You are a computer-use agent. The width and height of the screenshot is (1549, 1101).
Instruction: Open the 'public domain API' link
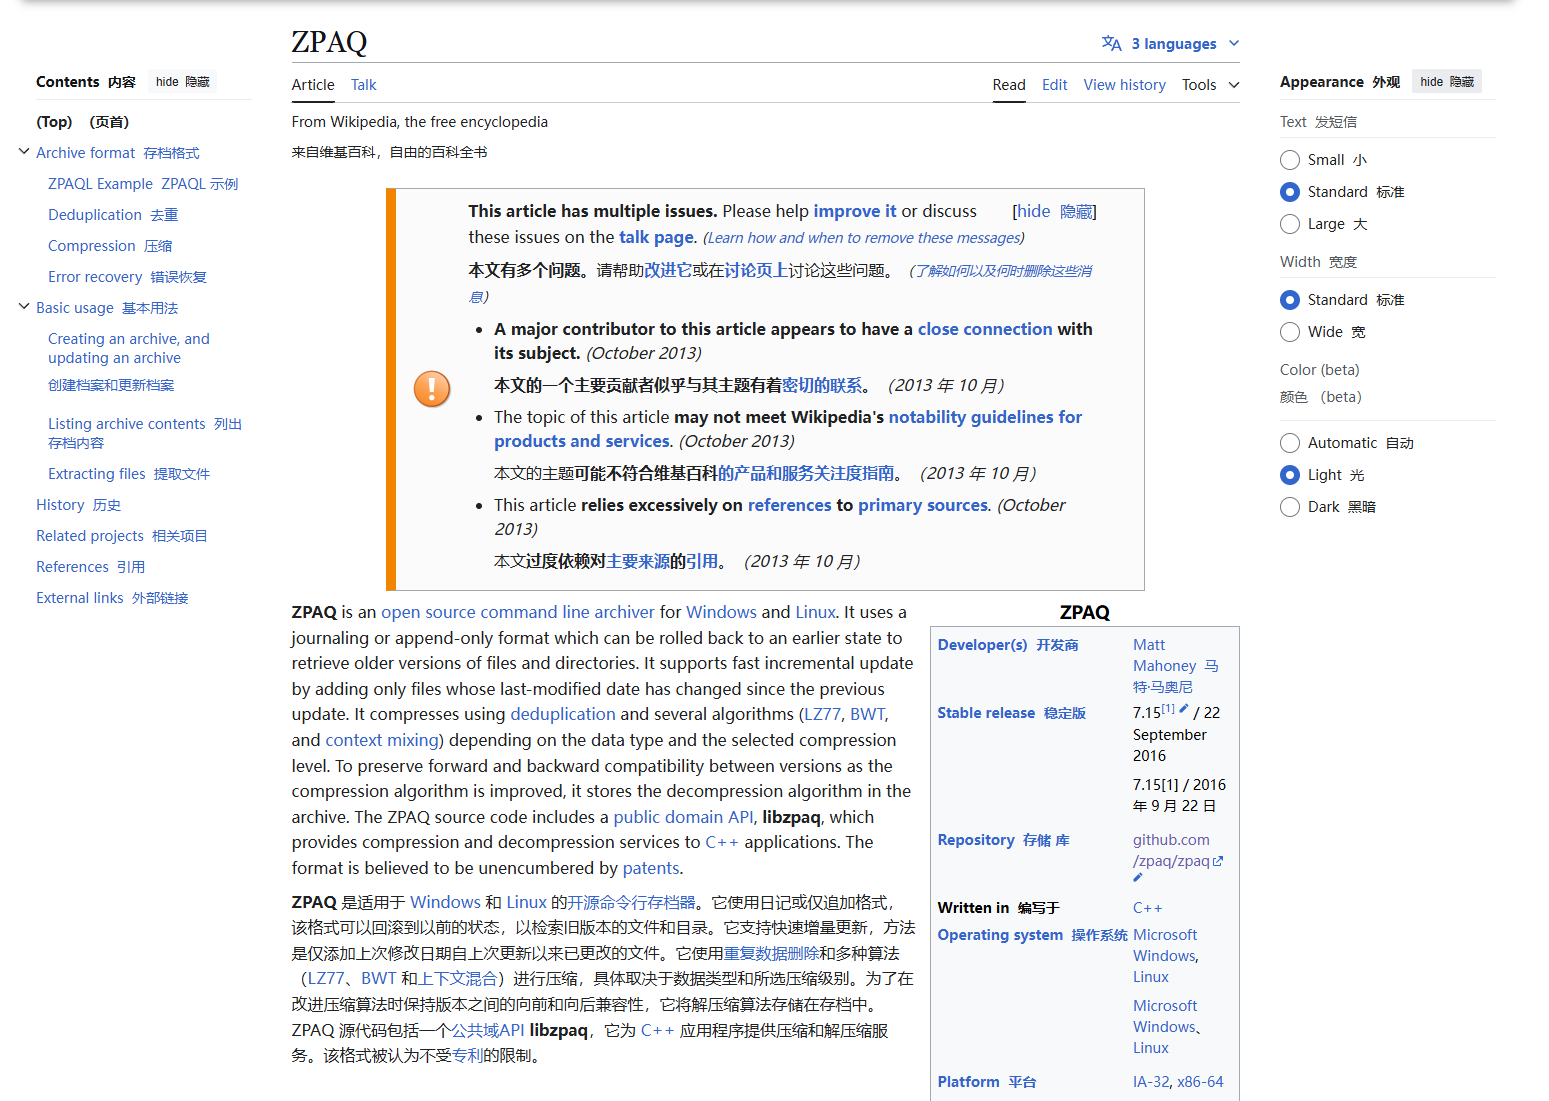(684, 817)
